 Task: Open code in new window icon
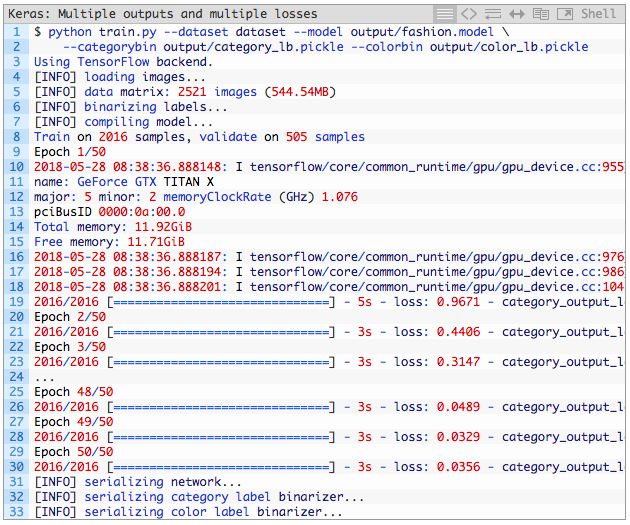(x=565, y=14)
